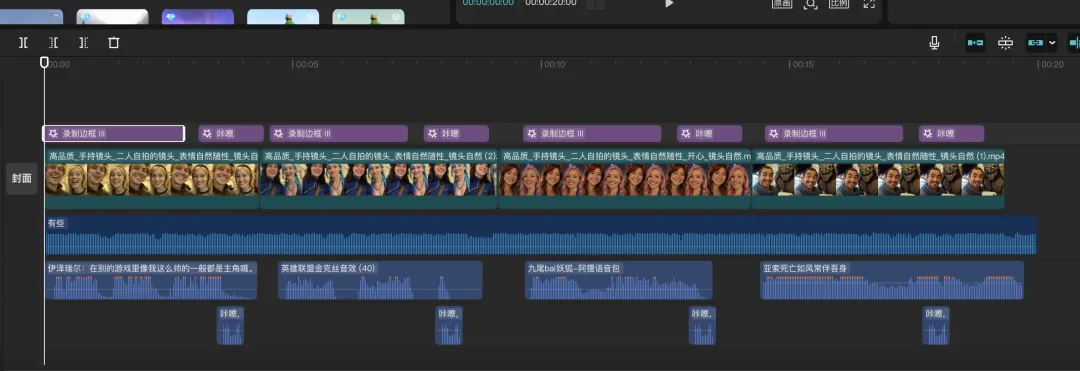Image resolution: width=1080 pixels, height=371 pixels.
Task: Expand the dropdown arrow beside the linkage icon
Action: tap(1052, 43)
